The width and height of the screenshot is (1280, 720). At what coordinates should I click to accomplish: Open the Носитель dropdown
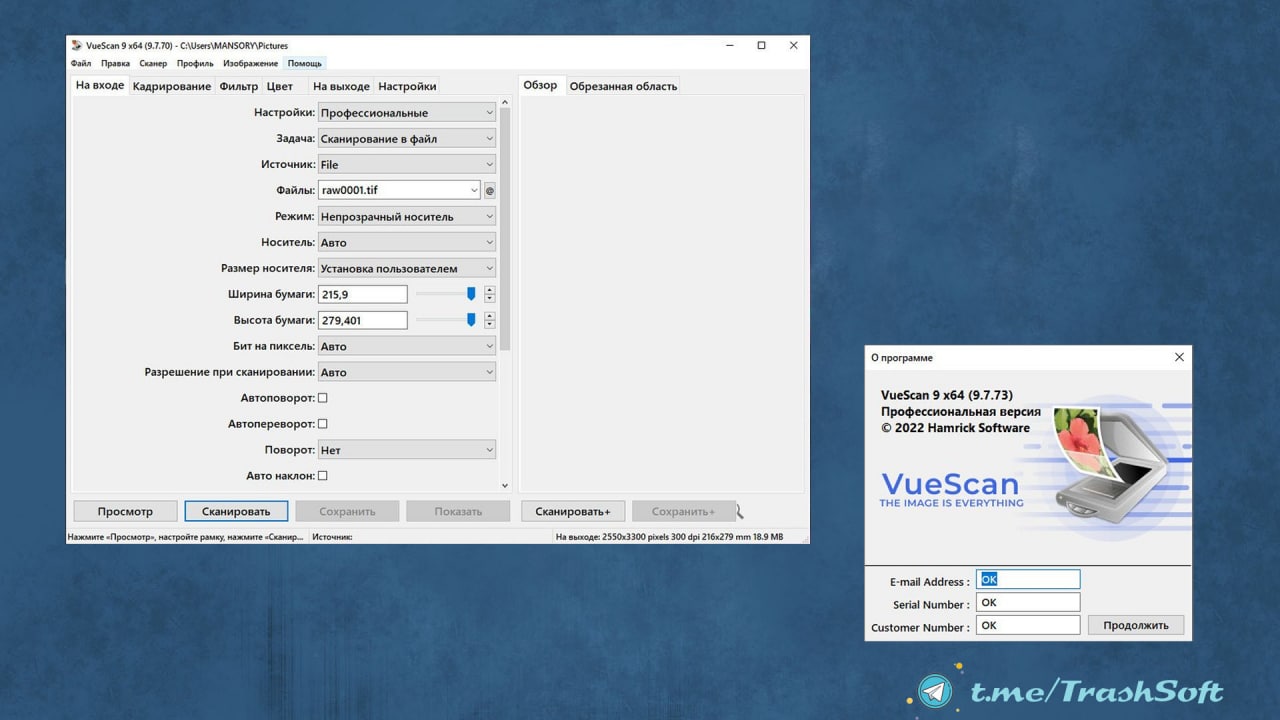407,243
